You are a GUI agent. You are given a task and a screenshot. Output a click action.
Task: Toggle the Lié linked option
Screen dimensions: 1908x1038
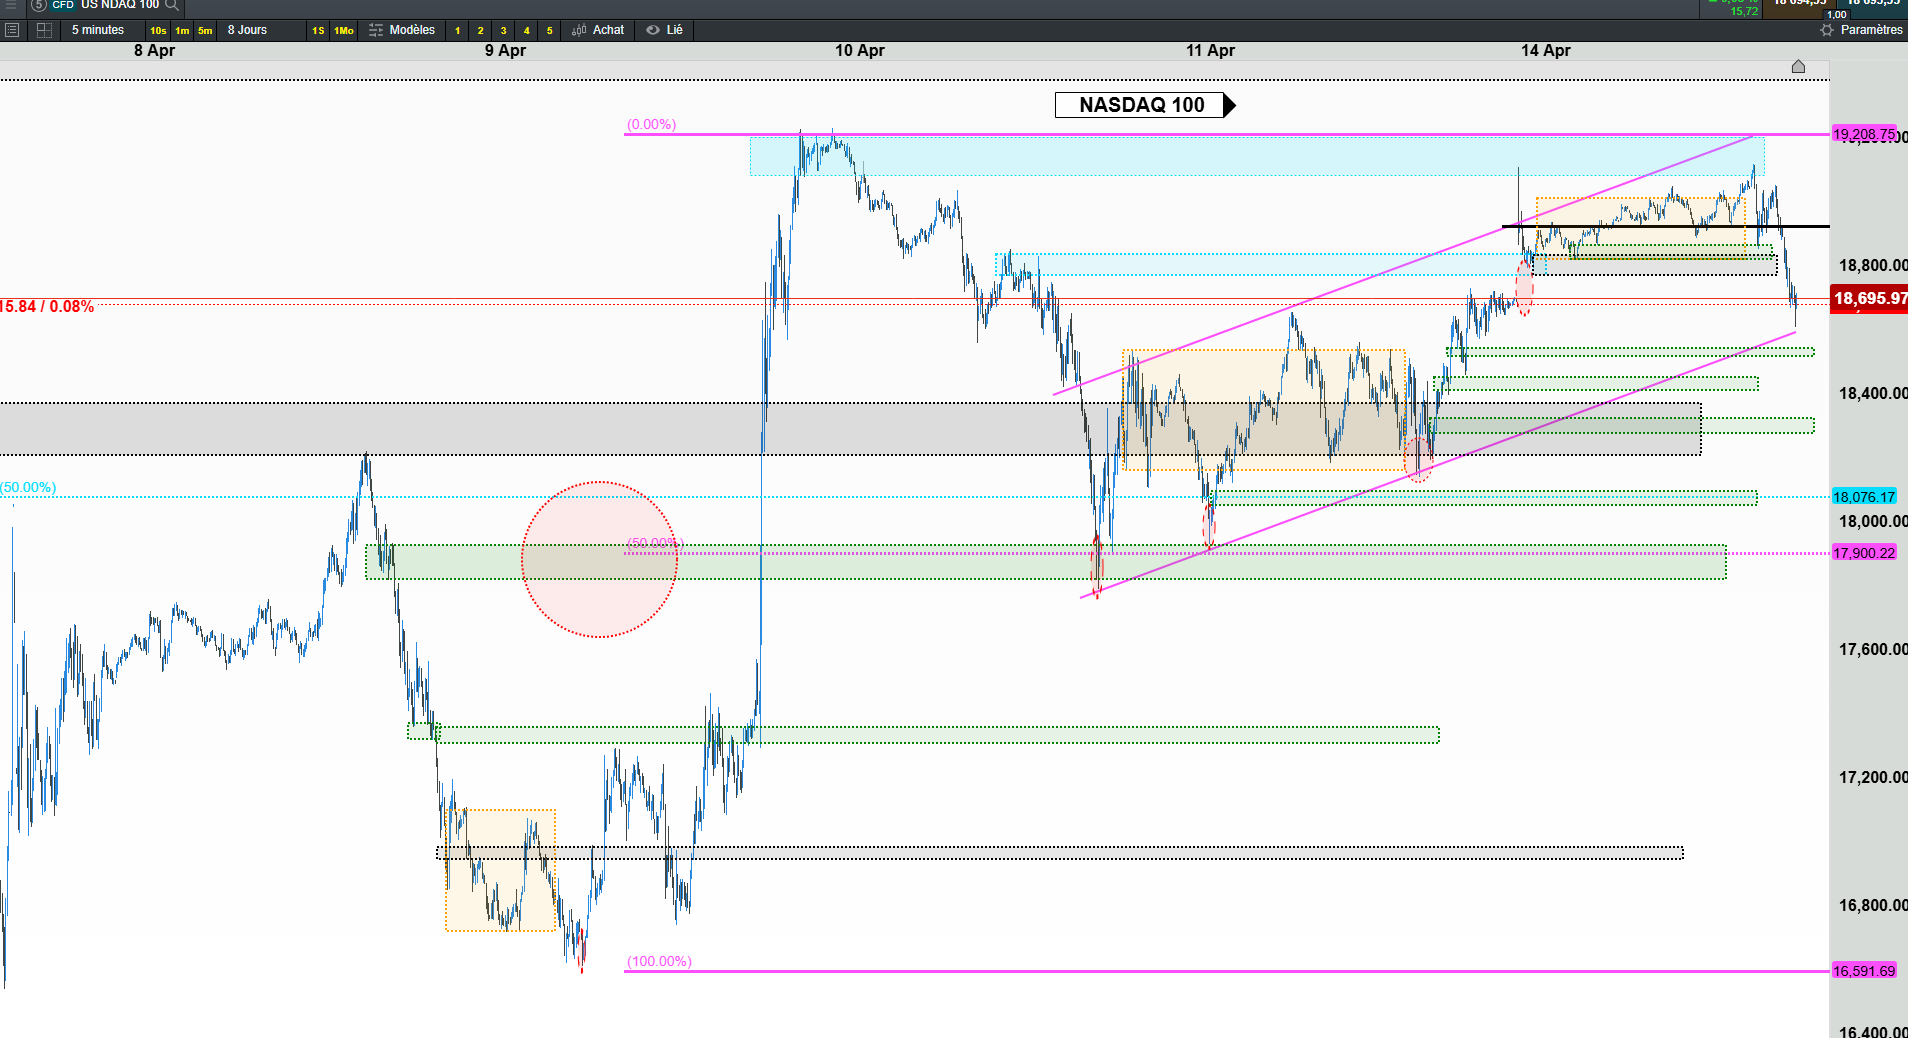point(665,30)
